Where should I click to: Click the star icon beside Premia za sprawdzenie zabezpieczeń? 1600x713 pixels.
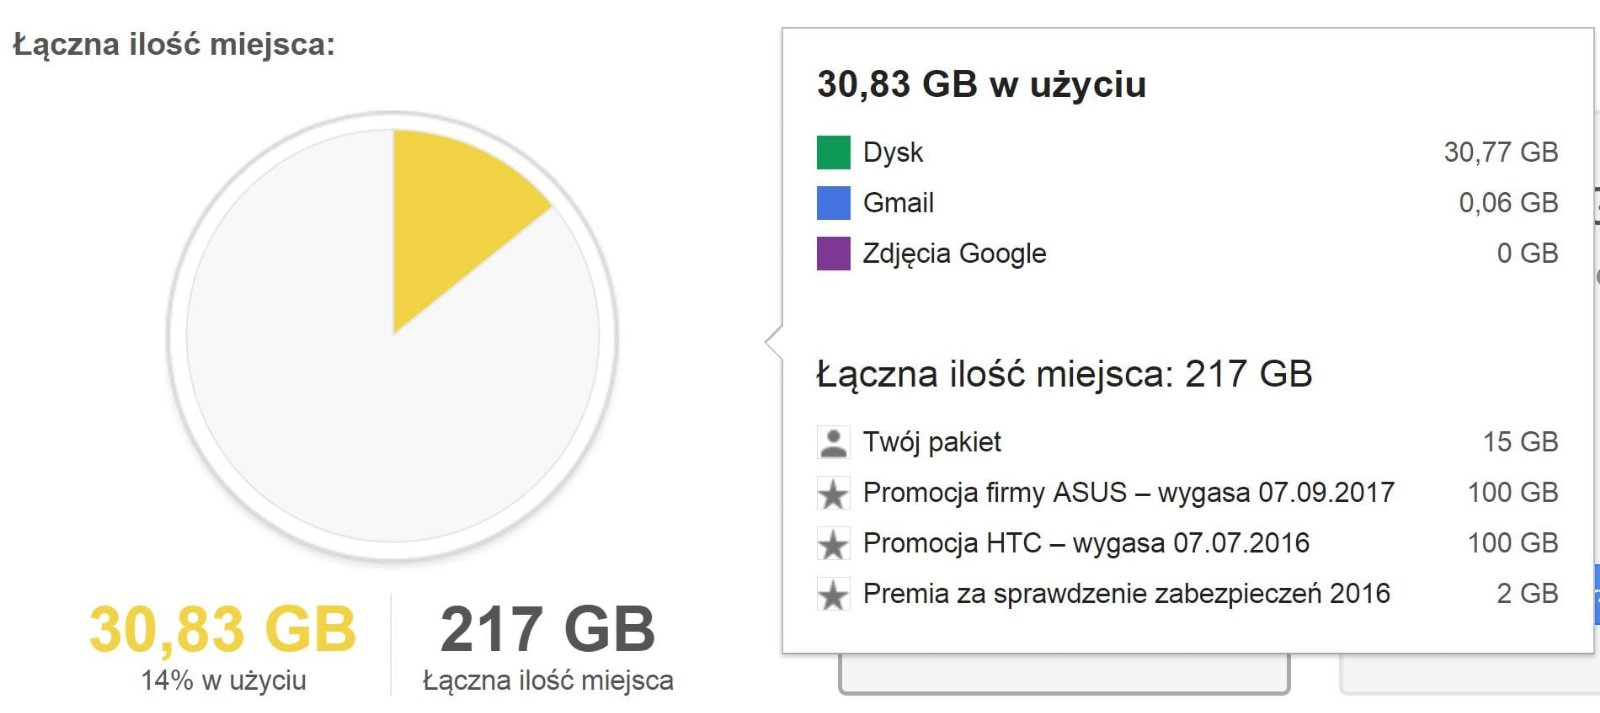point(833,594)
